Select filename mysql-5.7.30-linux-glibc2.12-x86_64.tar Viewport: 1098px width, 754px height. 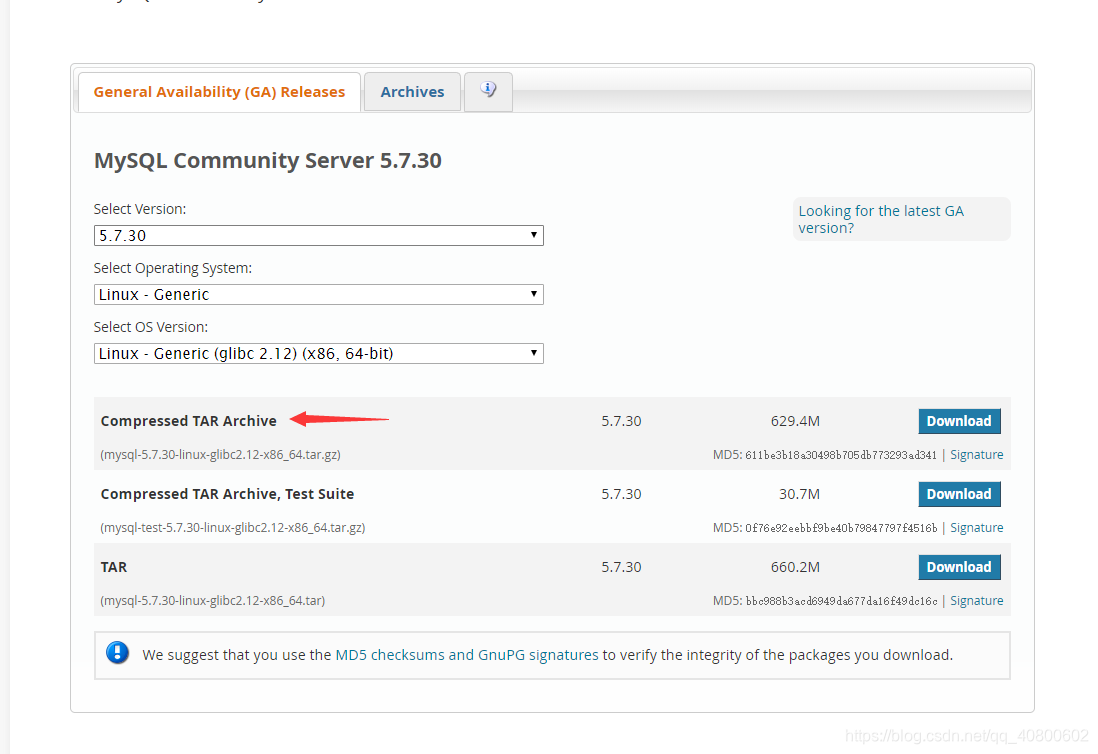[x=213, y=600]
